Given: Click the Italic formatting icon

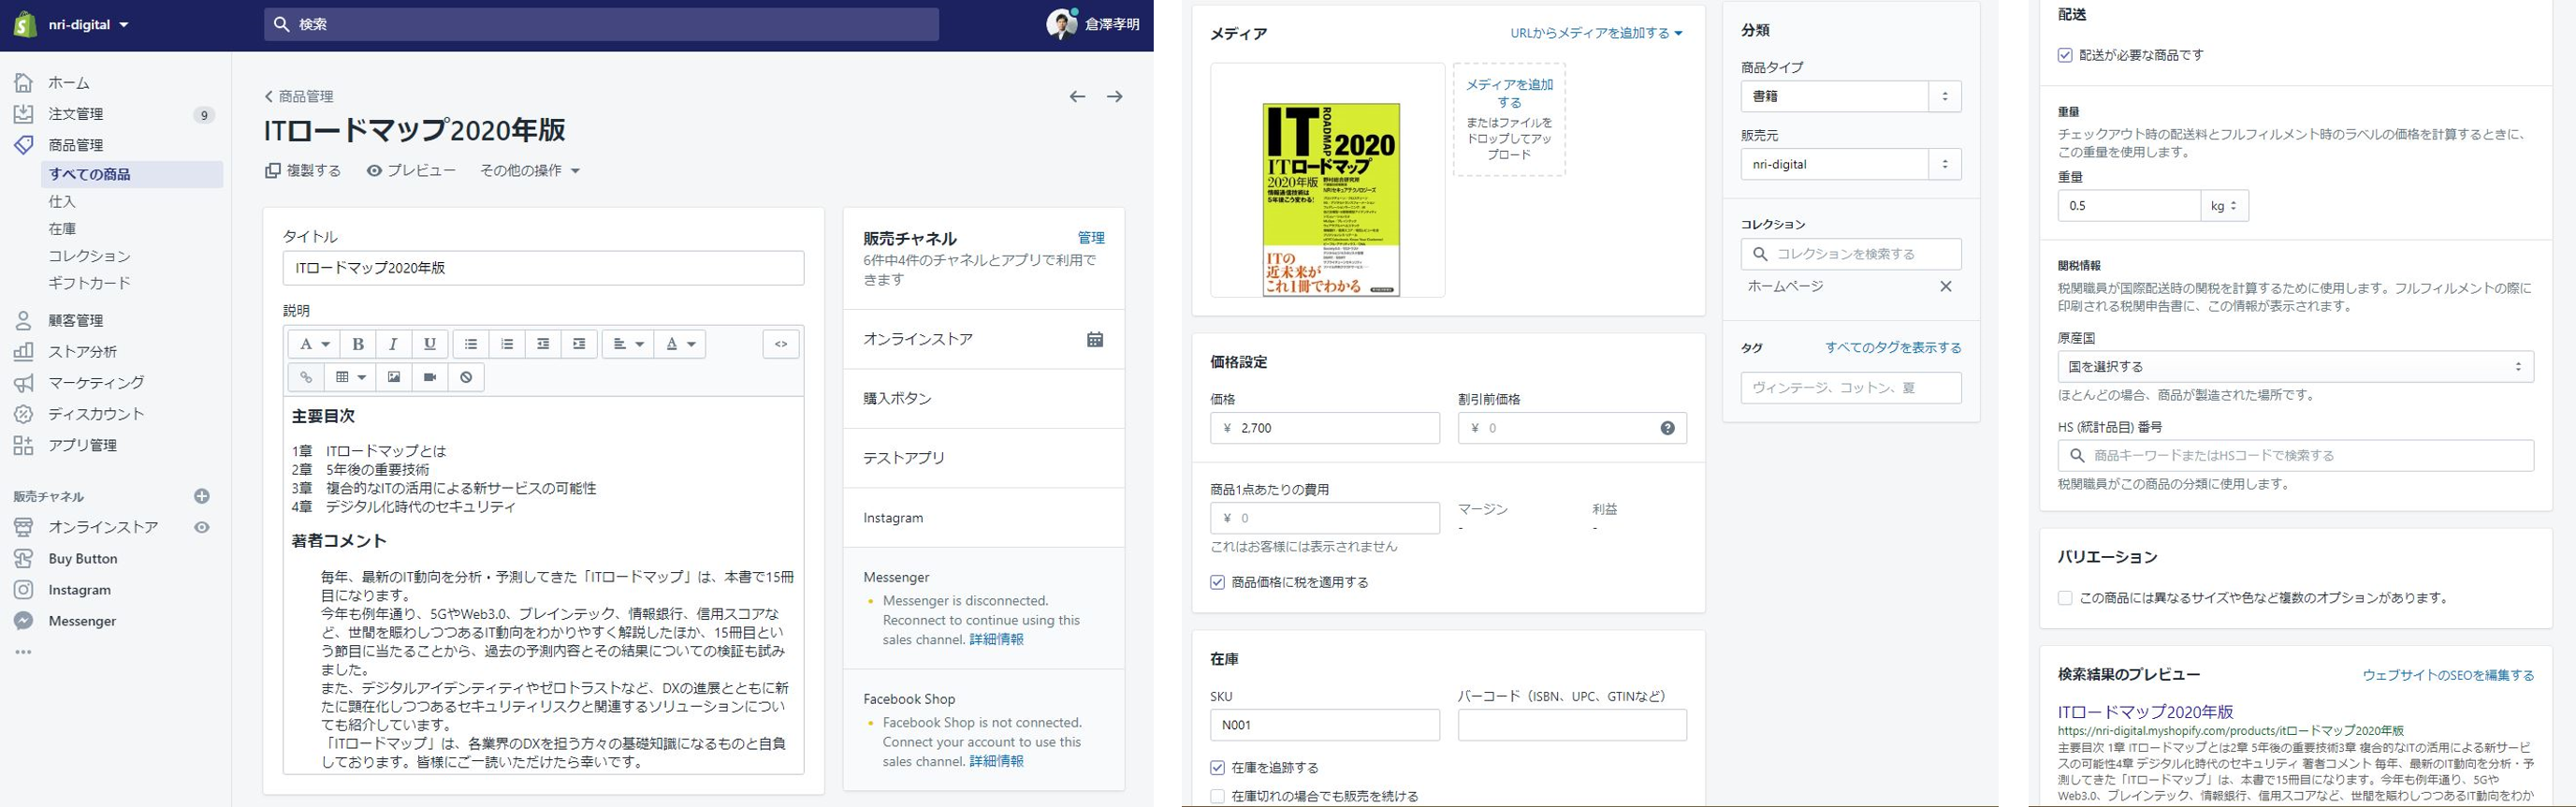Looking at the screenshot, I should click(393, 344).
